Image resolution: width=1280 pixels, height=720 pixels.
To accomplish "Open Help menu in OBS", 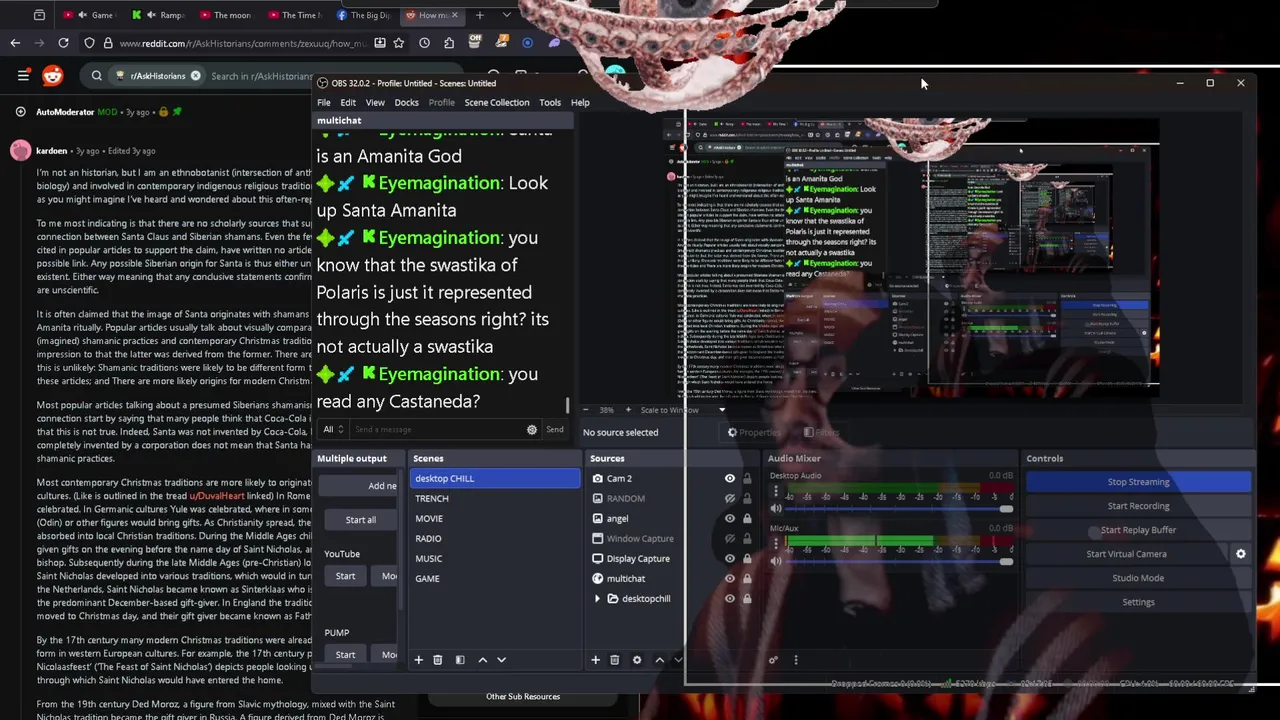I will coord(580,102).
